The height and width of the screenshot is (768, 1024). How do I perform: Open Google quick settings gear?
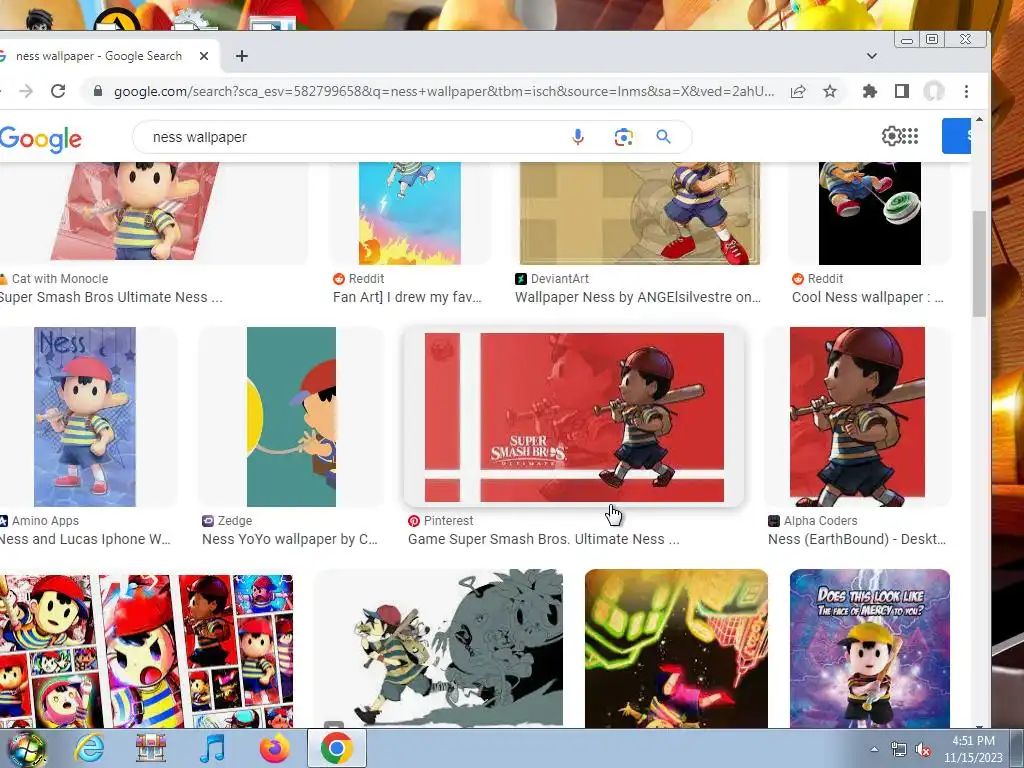pos(891,136)
